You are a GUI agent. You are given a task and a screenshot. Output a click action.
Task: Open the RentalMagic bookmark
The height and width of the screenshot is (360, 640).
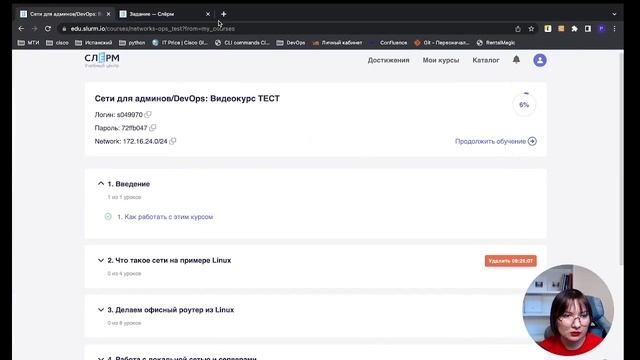click(496, 42)
